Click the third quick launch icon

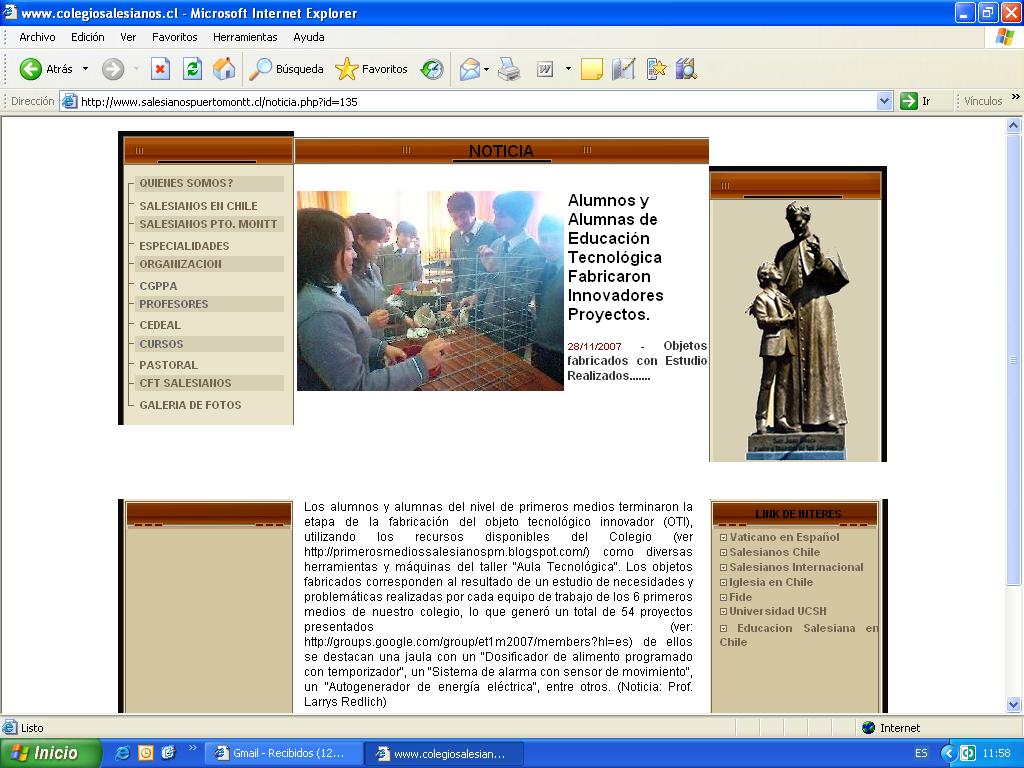point(168,753)
